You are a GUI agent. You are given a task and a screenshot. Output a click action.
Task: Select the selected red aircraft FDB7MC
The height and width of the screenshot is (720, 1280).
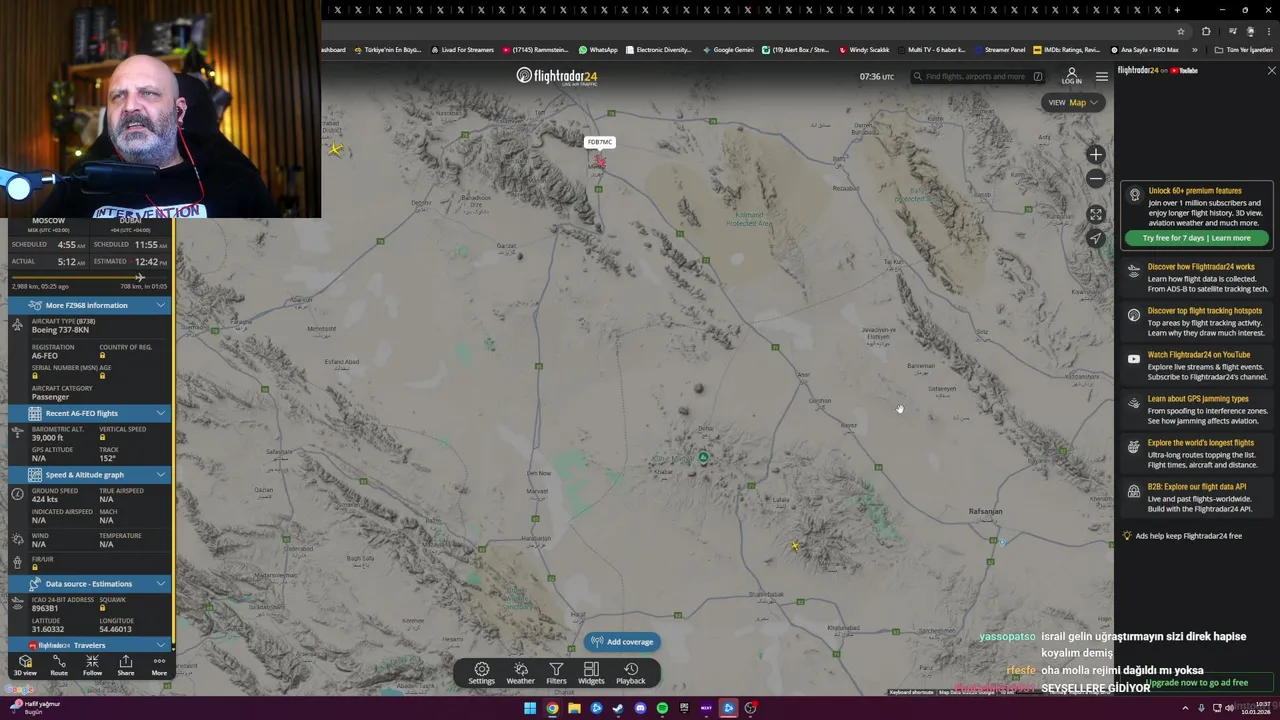[600, 161]
